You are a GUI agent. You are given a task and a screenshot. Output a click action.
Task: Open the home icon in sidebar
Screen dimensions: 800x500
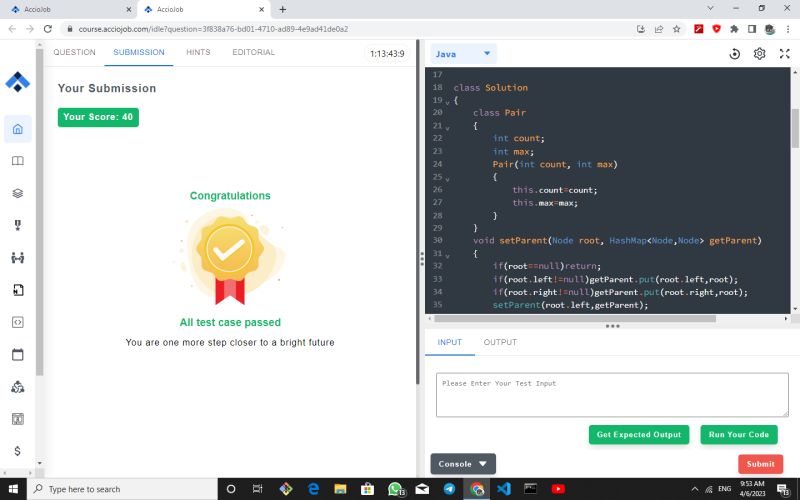[17, 129]
